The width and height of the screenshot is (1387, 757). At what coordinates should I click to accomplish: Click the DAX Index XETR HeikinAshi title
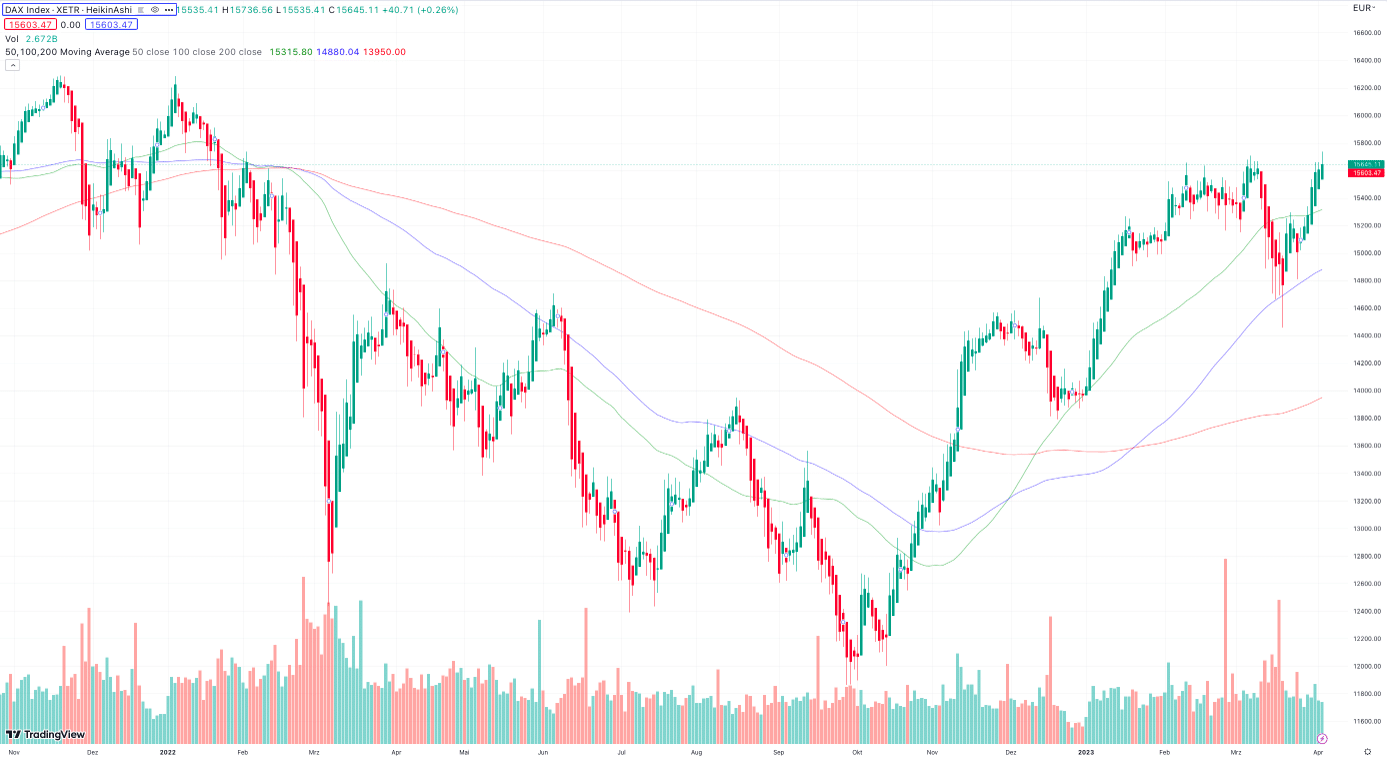point(69,10)
